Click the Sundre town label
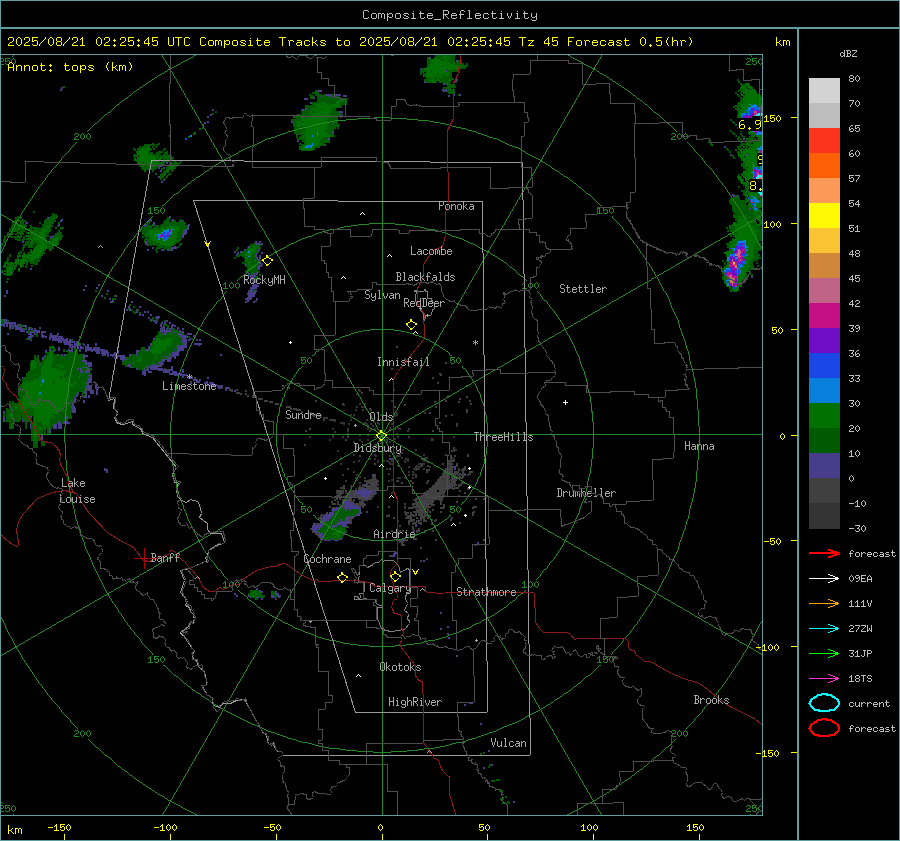Image resolution: width=900 pixels, height=841 pixels. pyautogui.click(x=303, y=414)
